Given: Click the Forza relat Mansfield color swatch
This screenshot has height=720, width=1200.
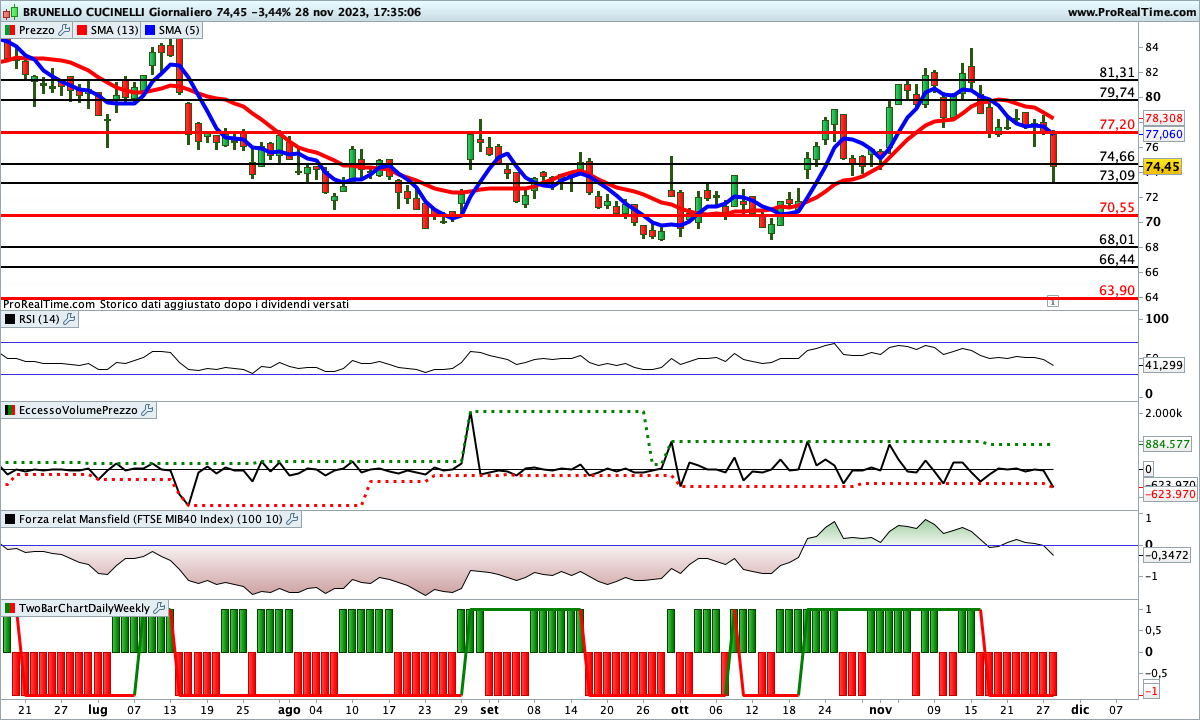Looking at the screenshot, I should tap(10, 519).
